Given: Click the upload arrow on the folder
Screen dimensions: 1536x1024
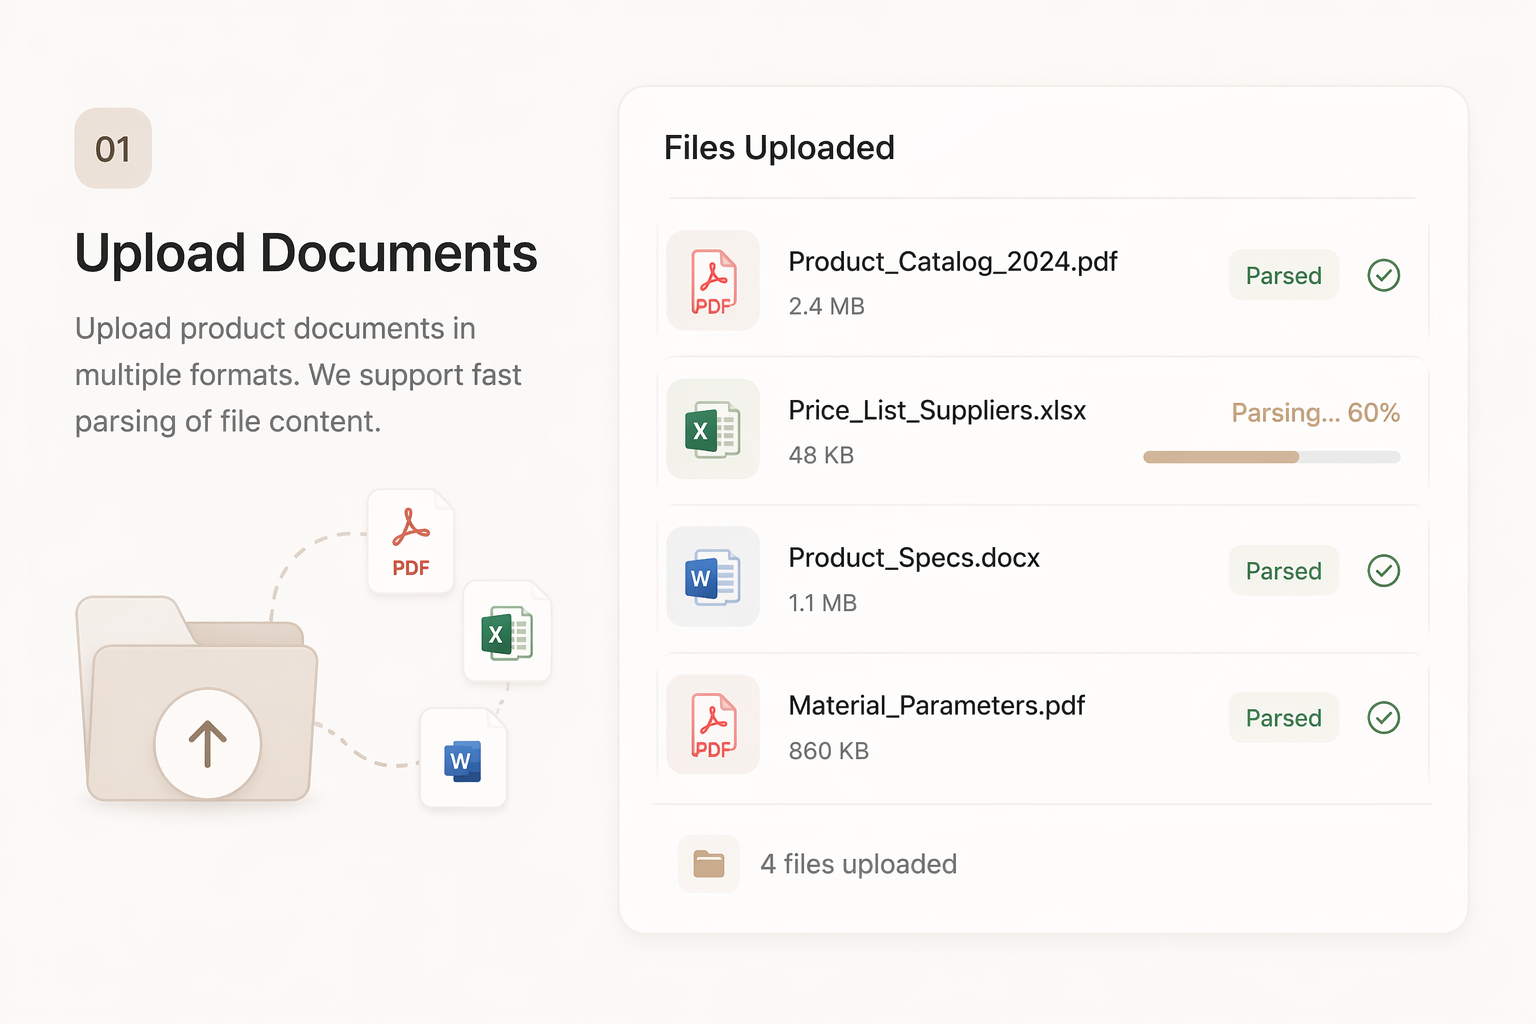Looking at the screenshot, I should click(x=208, y=744).
